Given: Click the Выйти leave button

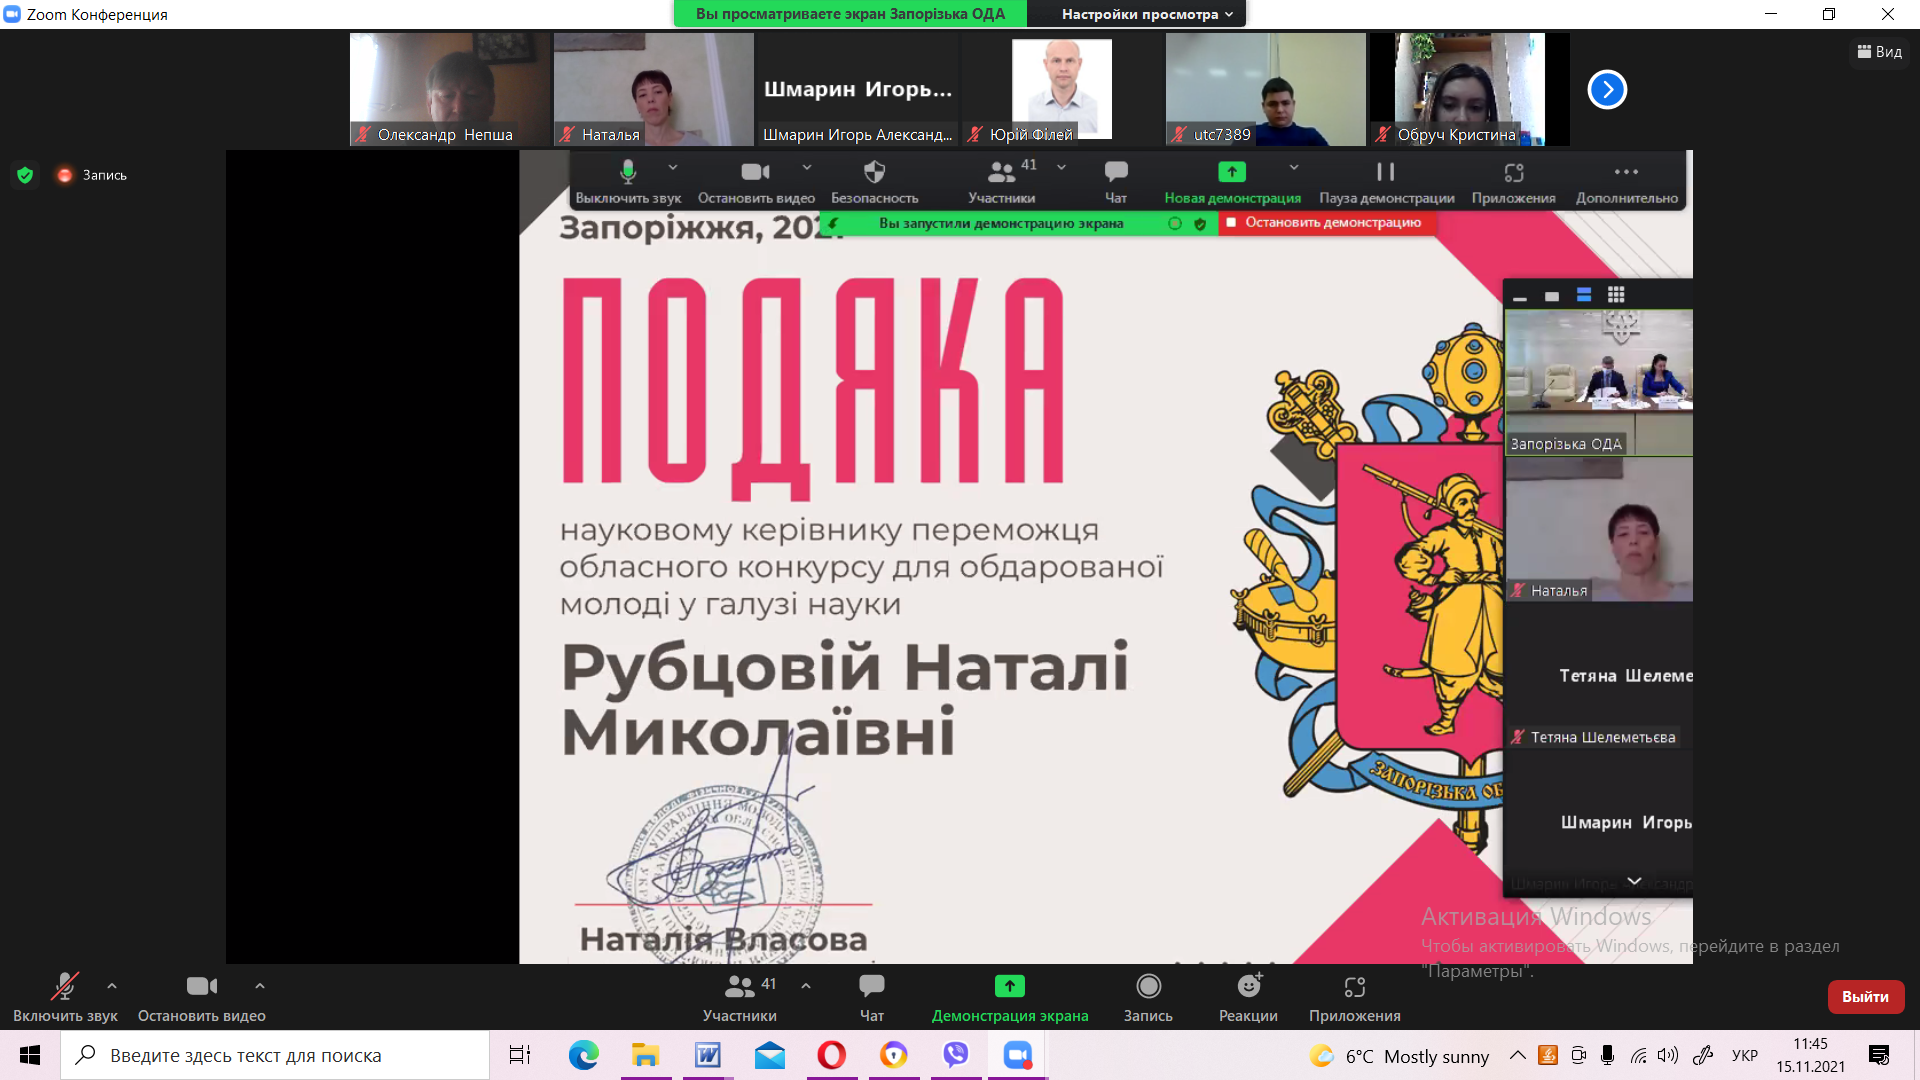Looking at the screenshot, I should 1865,997.
